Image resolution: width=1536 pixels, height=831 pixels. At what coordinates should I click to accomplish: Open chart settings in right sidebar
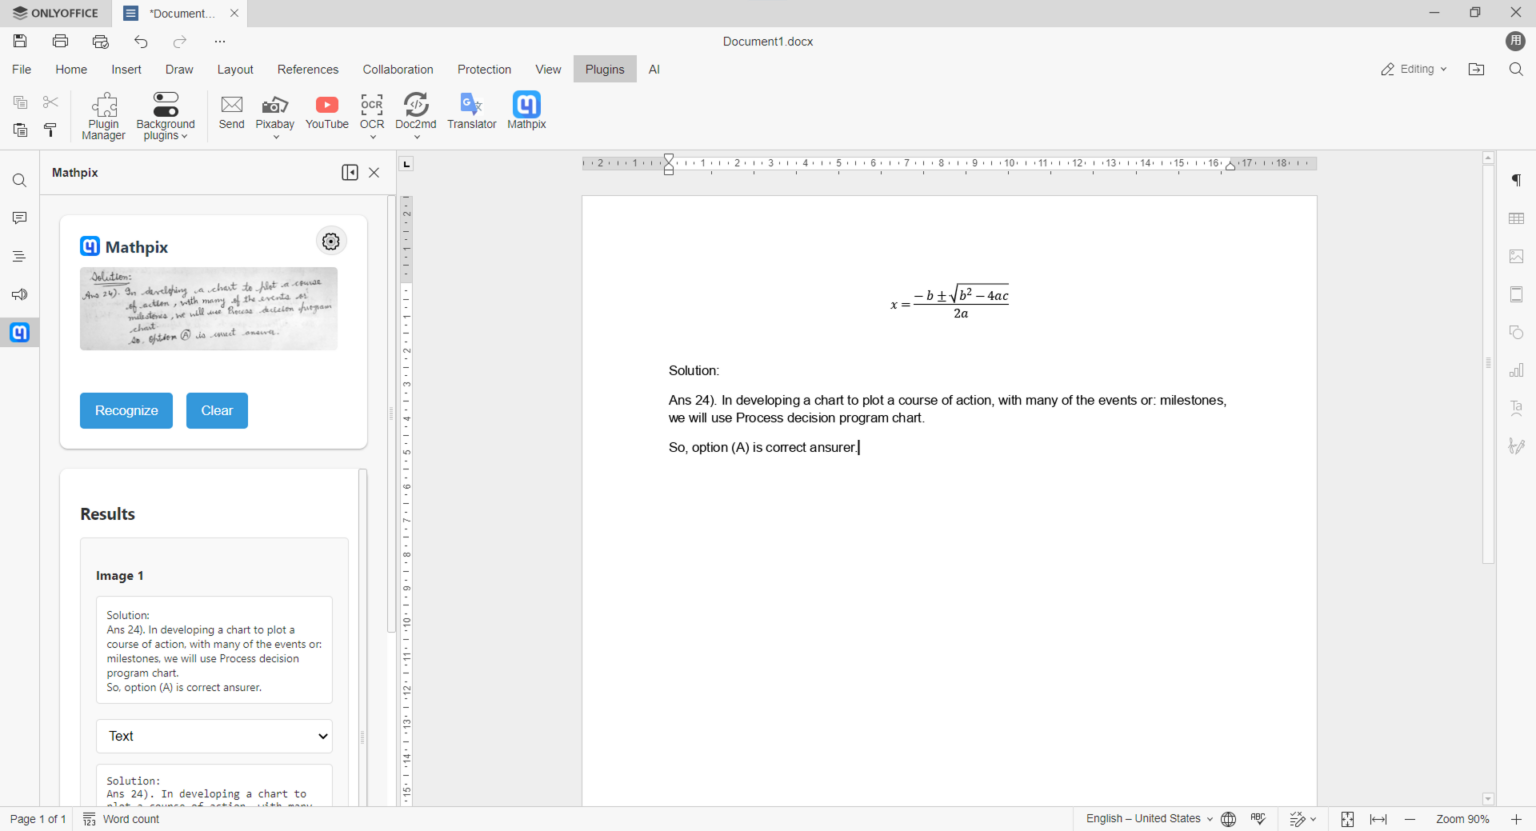(1516, 369)
